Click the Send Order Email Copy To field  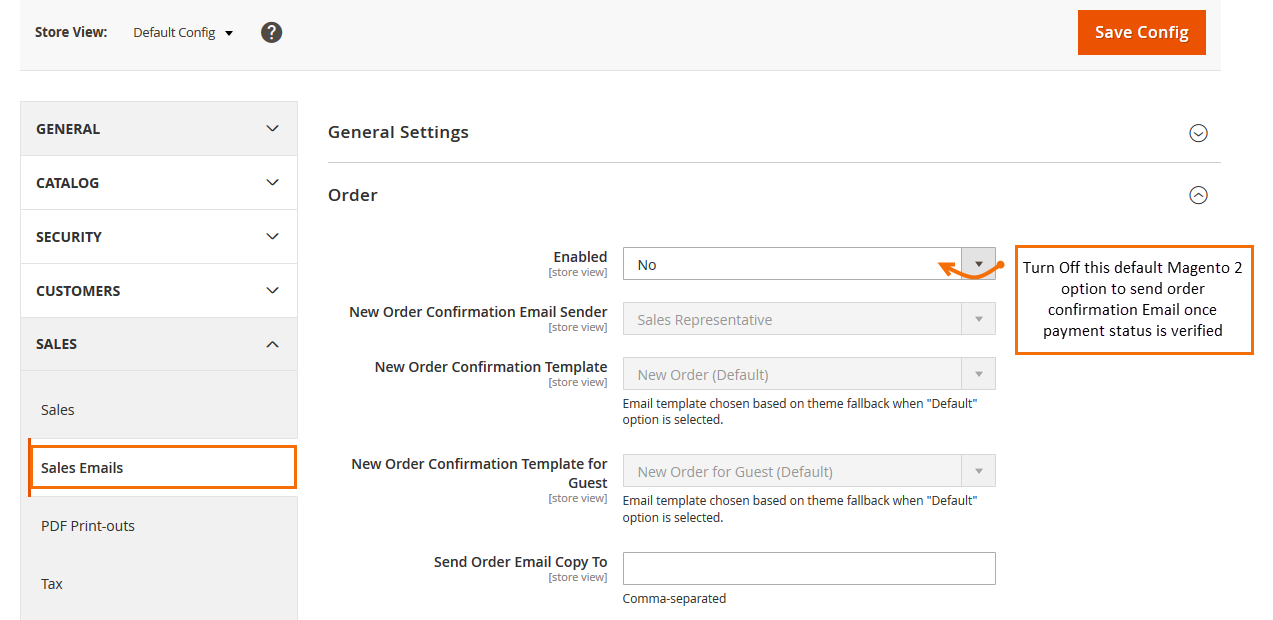click(808, 568)
